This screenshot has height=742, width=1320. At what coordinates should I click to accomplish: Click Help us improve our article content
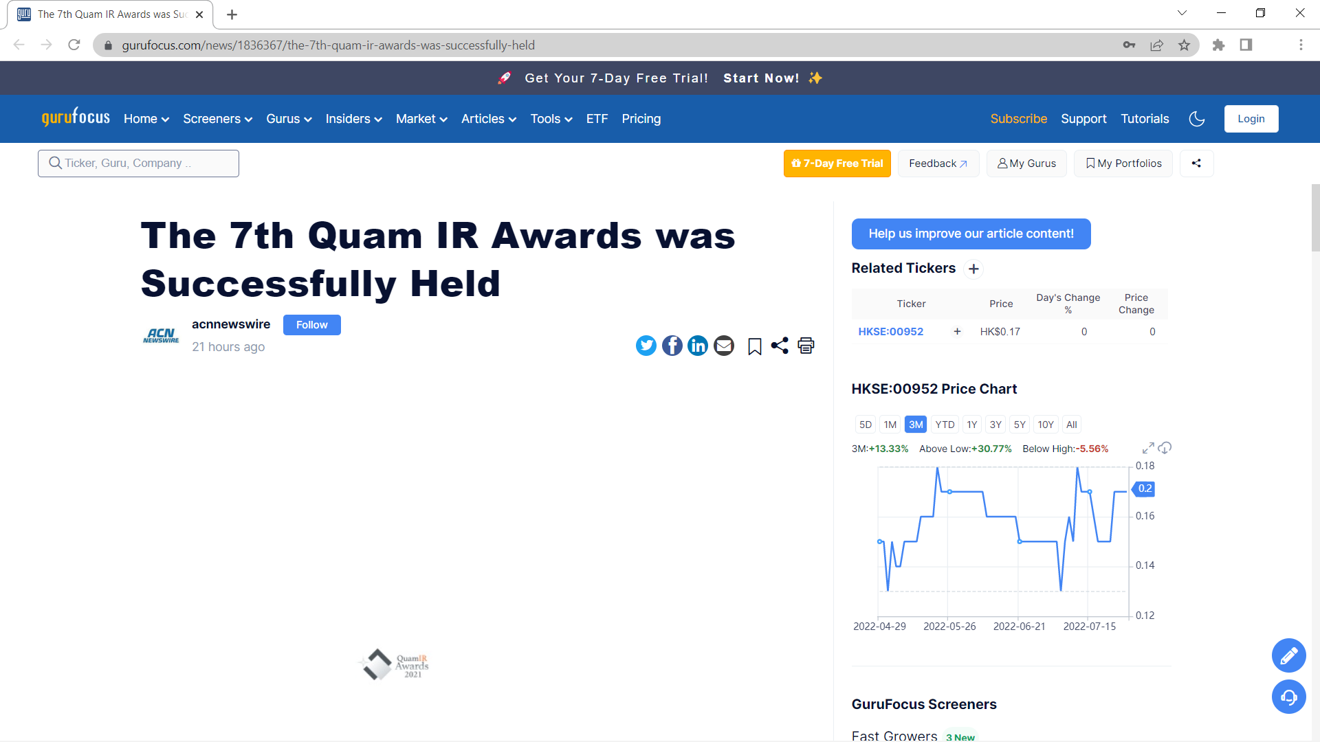click(x=971, y=234)
